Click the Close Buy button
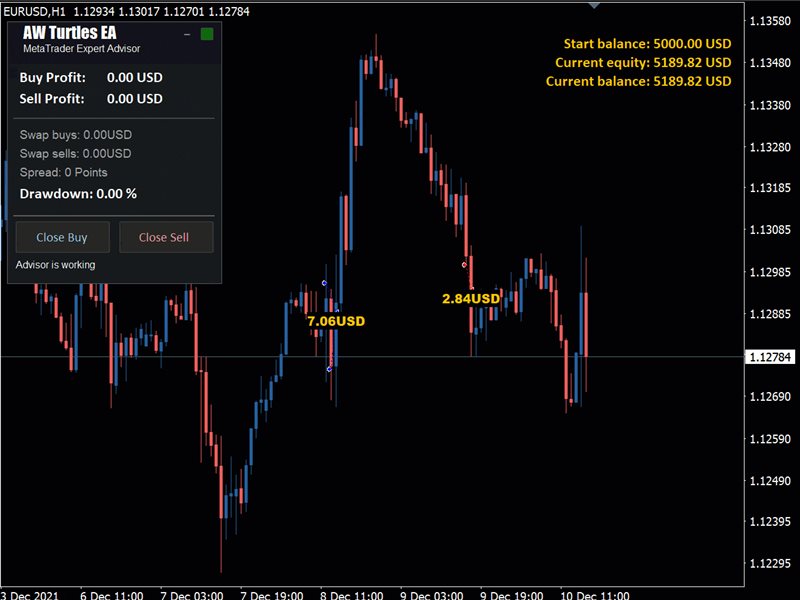This screenshot has height=600, width=800. pyautogui.click(x=62, y=238)
